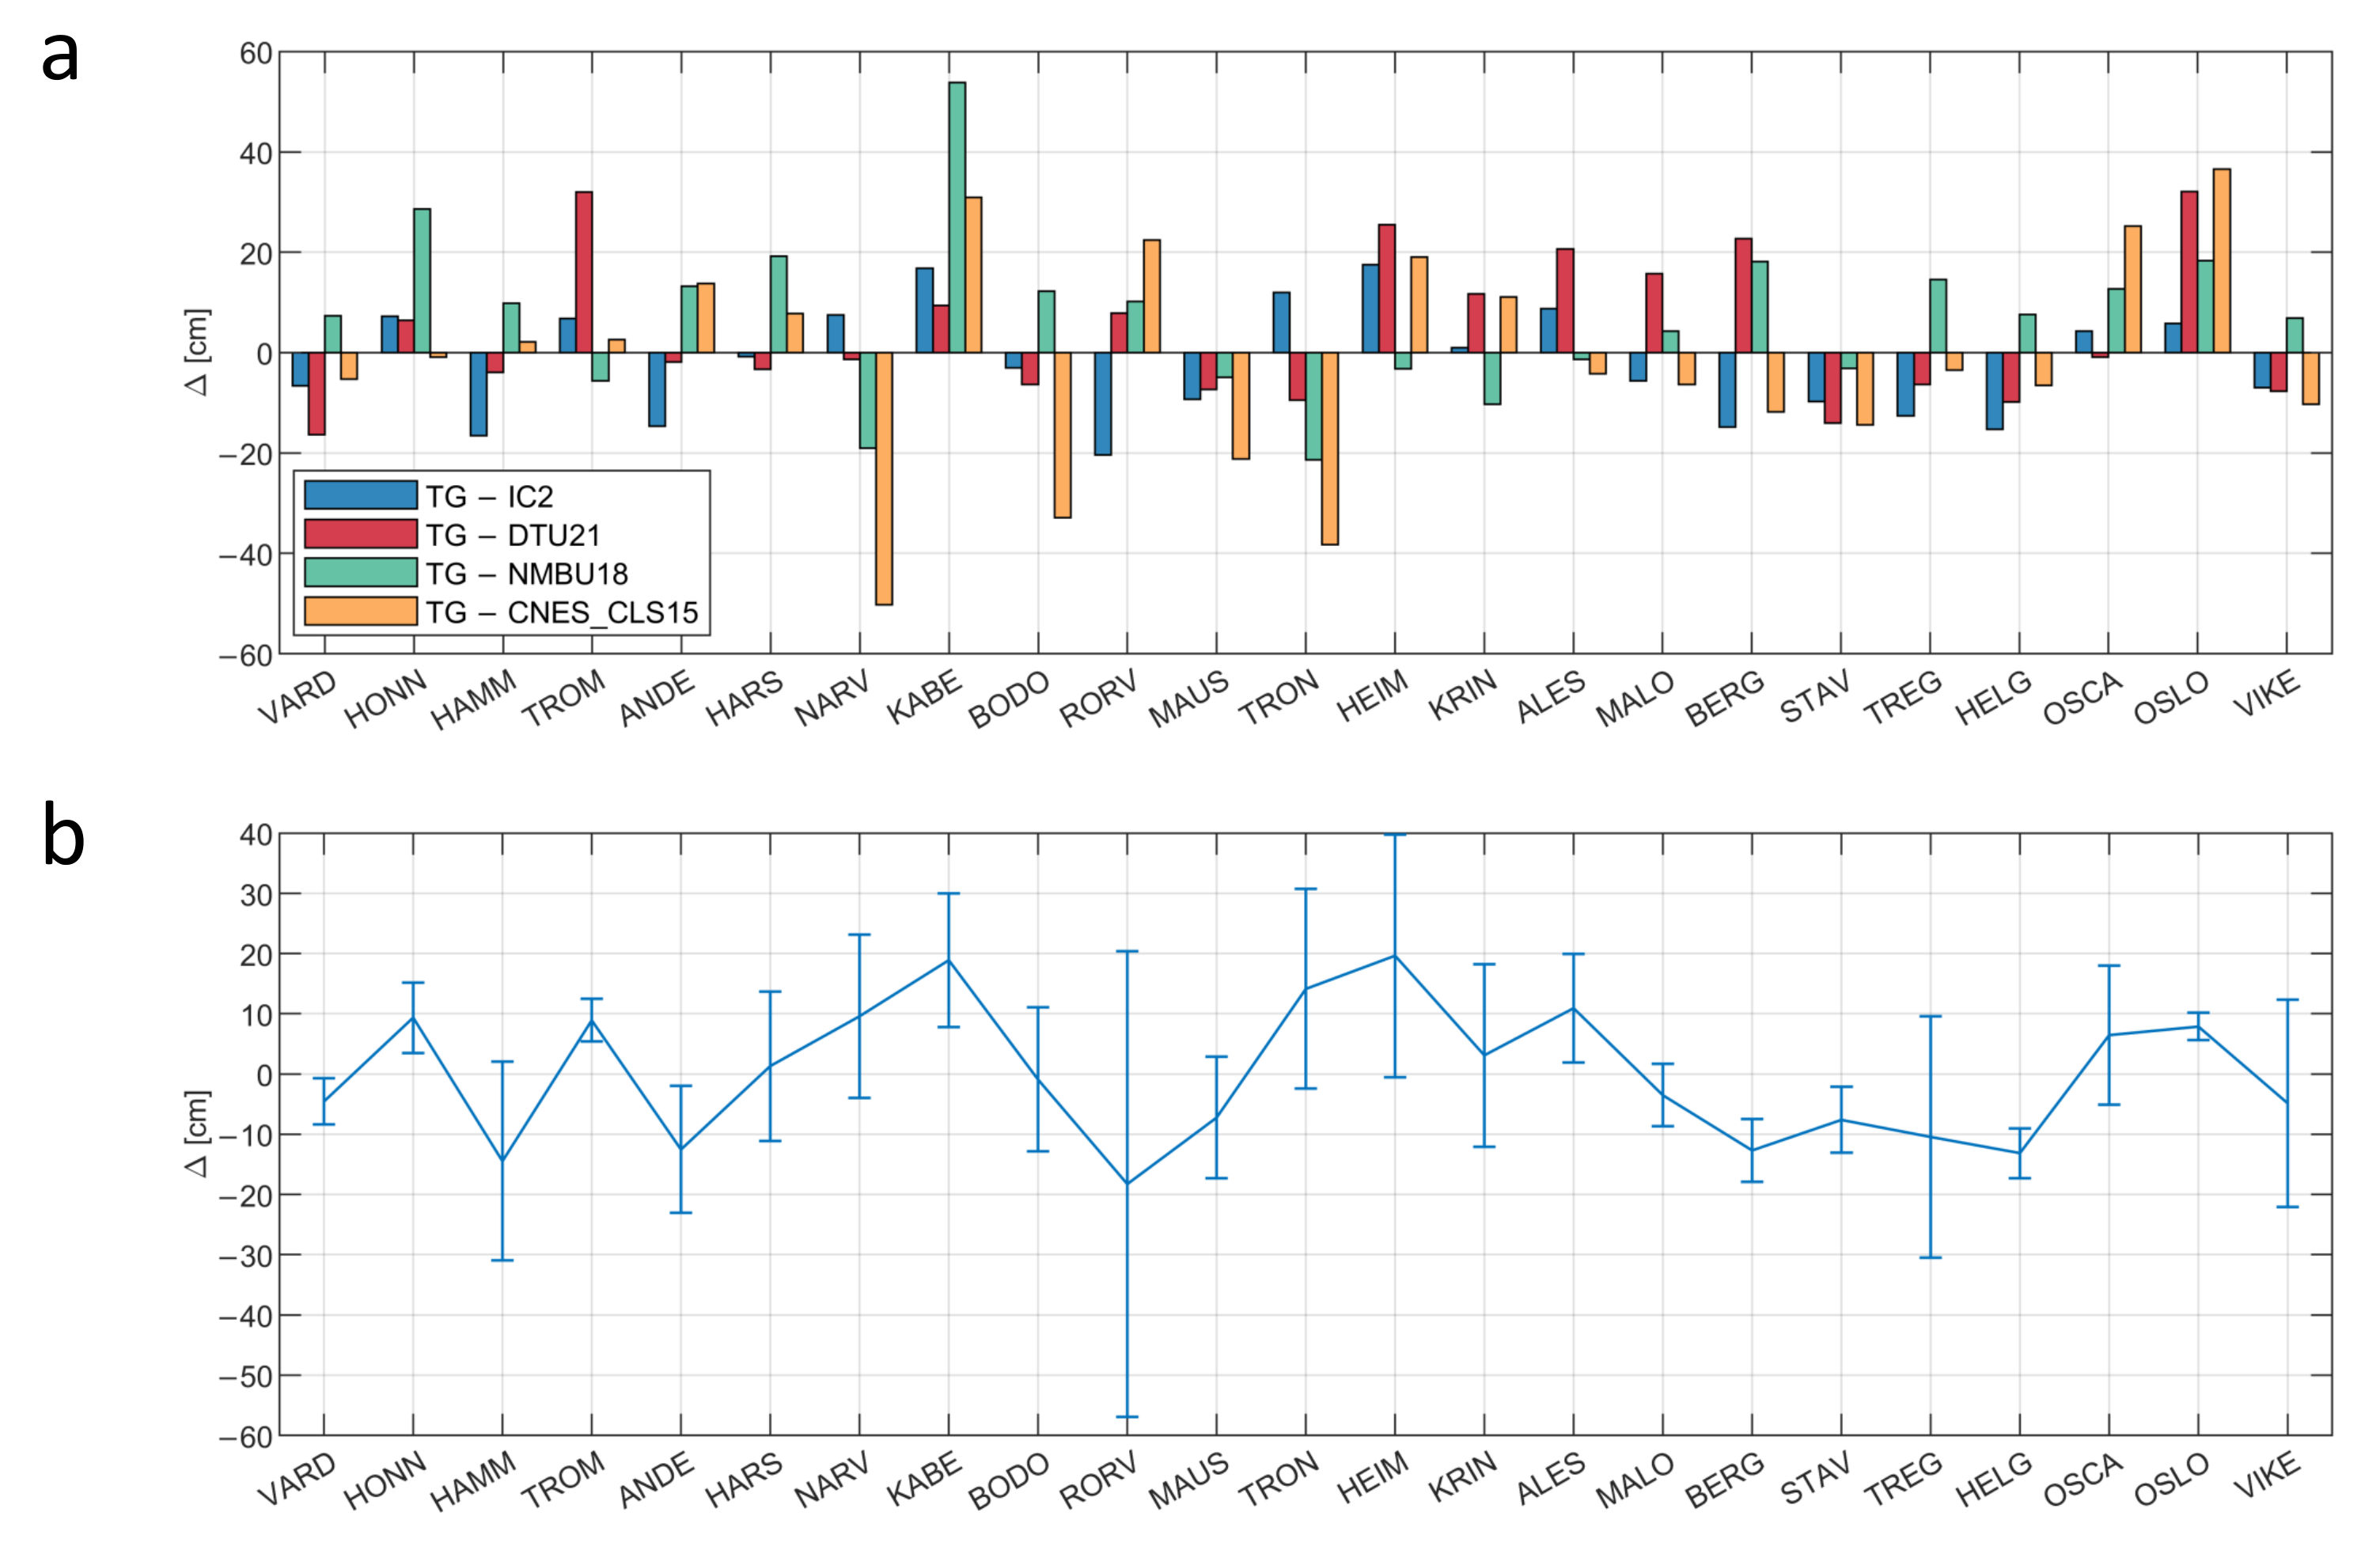Click the VIKE x-axis label in bottom chart
The height and width of the screenshot is (1554, 2380).
coord(2268,1476)
